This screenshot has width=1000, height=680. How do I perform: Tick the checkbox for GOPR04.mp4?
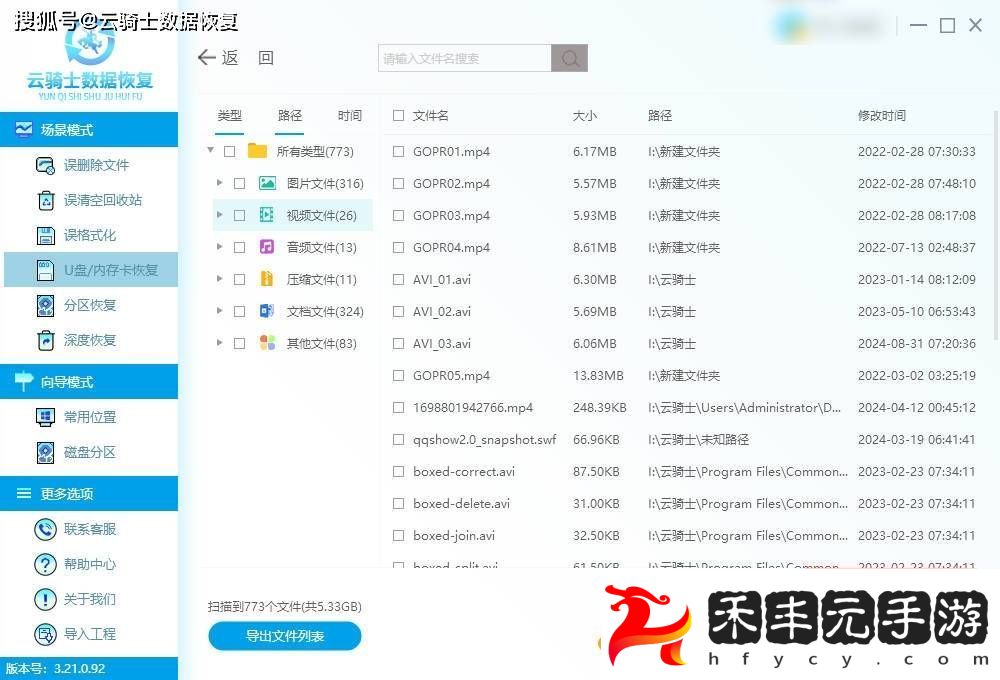click(399, 248)
